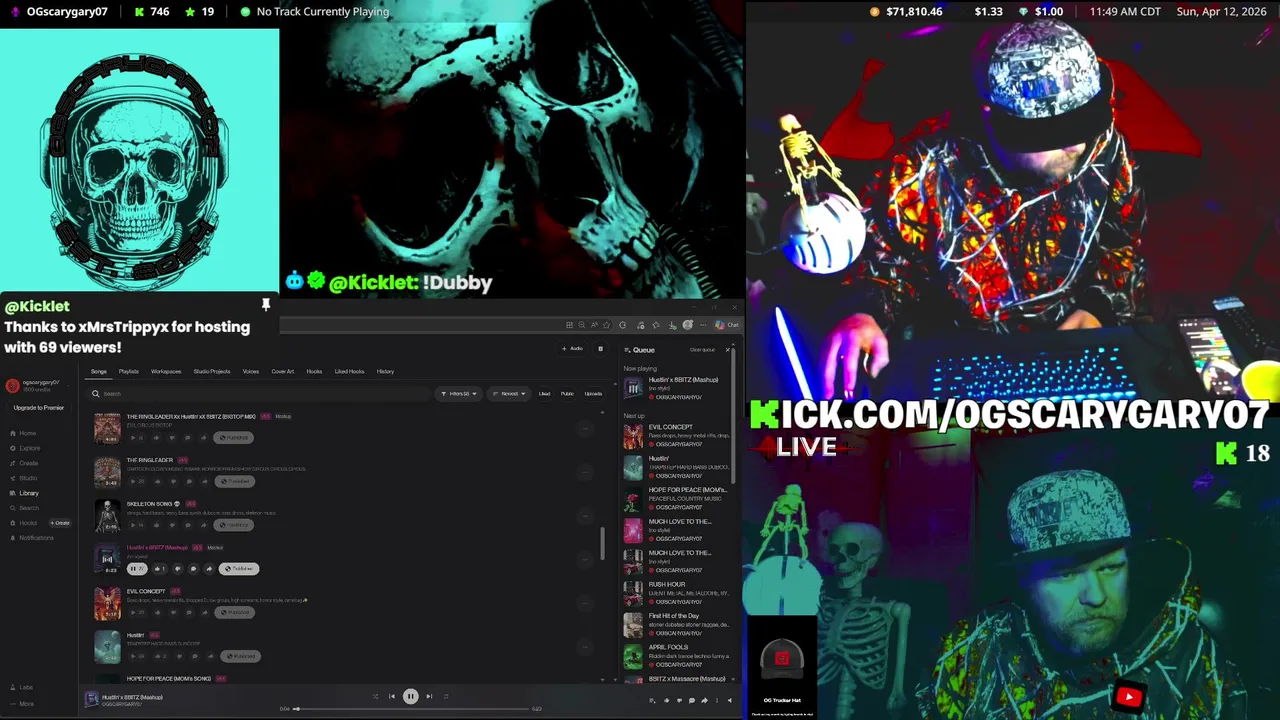Click the trash icon beside Audio
Screen dimensions: 1280x720
point(600,349)
